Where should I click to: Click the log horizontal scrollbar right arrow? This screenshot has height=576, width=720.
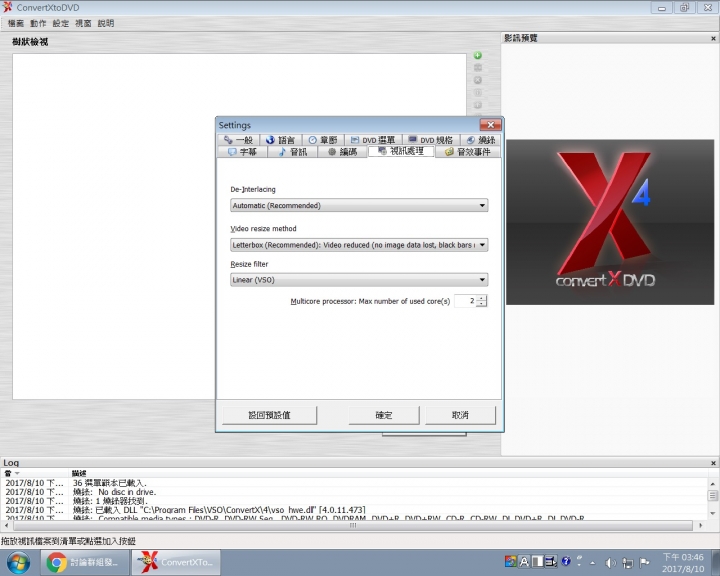[700, 525]
